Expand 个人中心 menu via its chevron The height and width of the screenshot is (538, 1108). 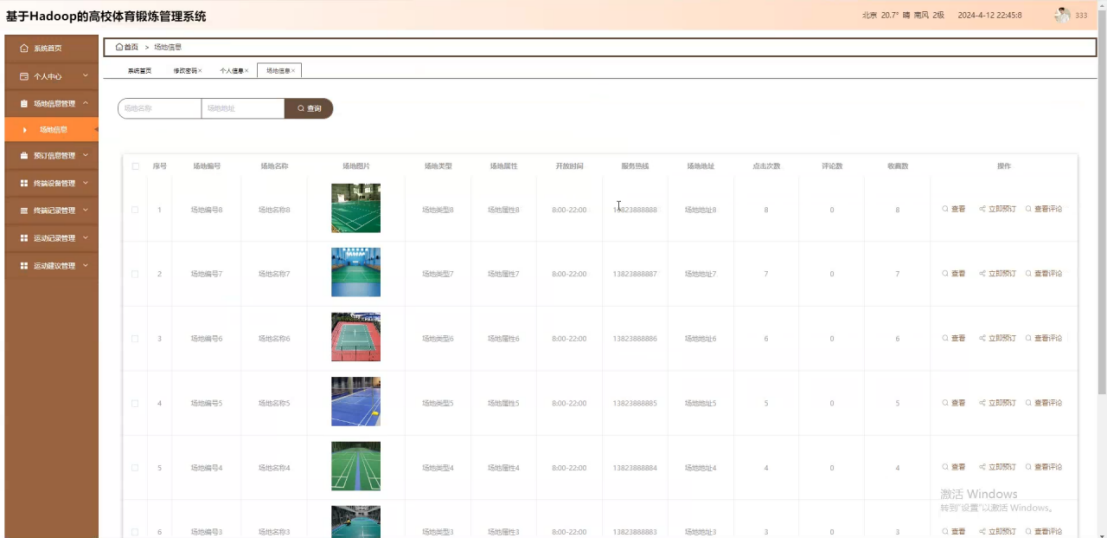click(86, 76)
